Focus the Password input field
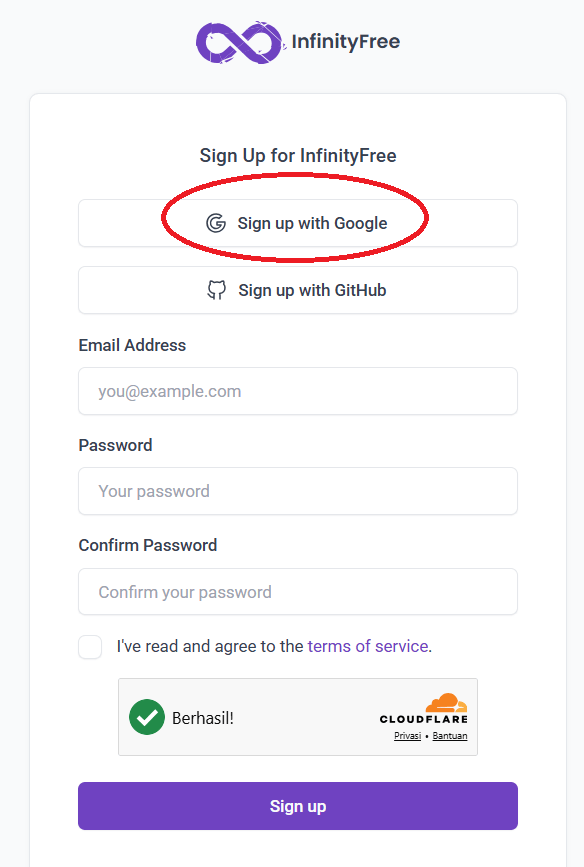This screenshot has width=584, height=867. coord(298,492)
